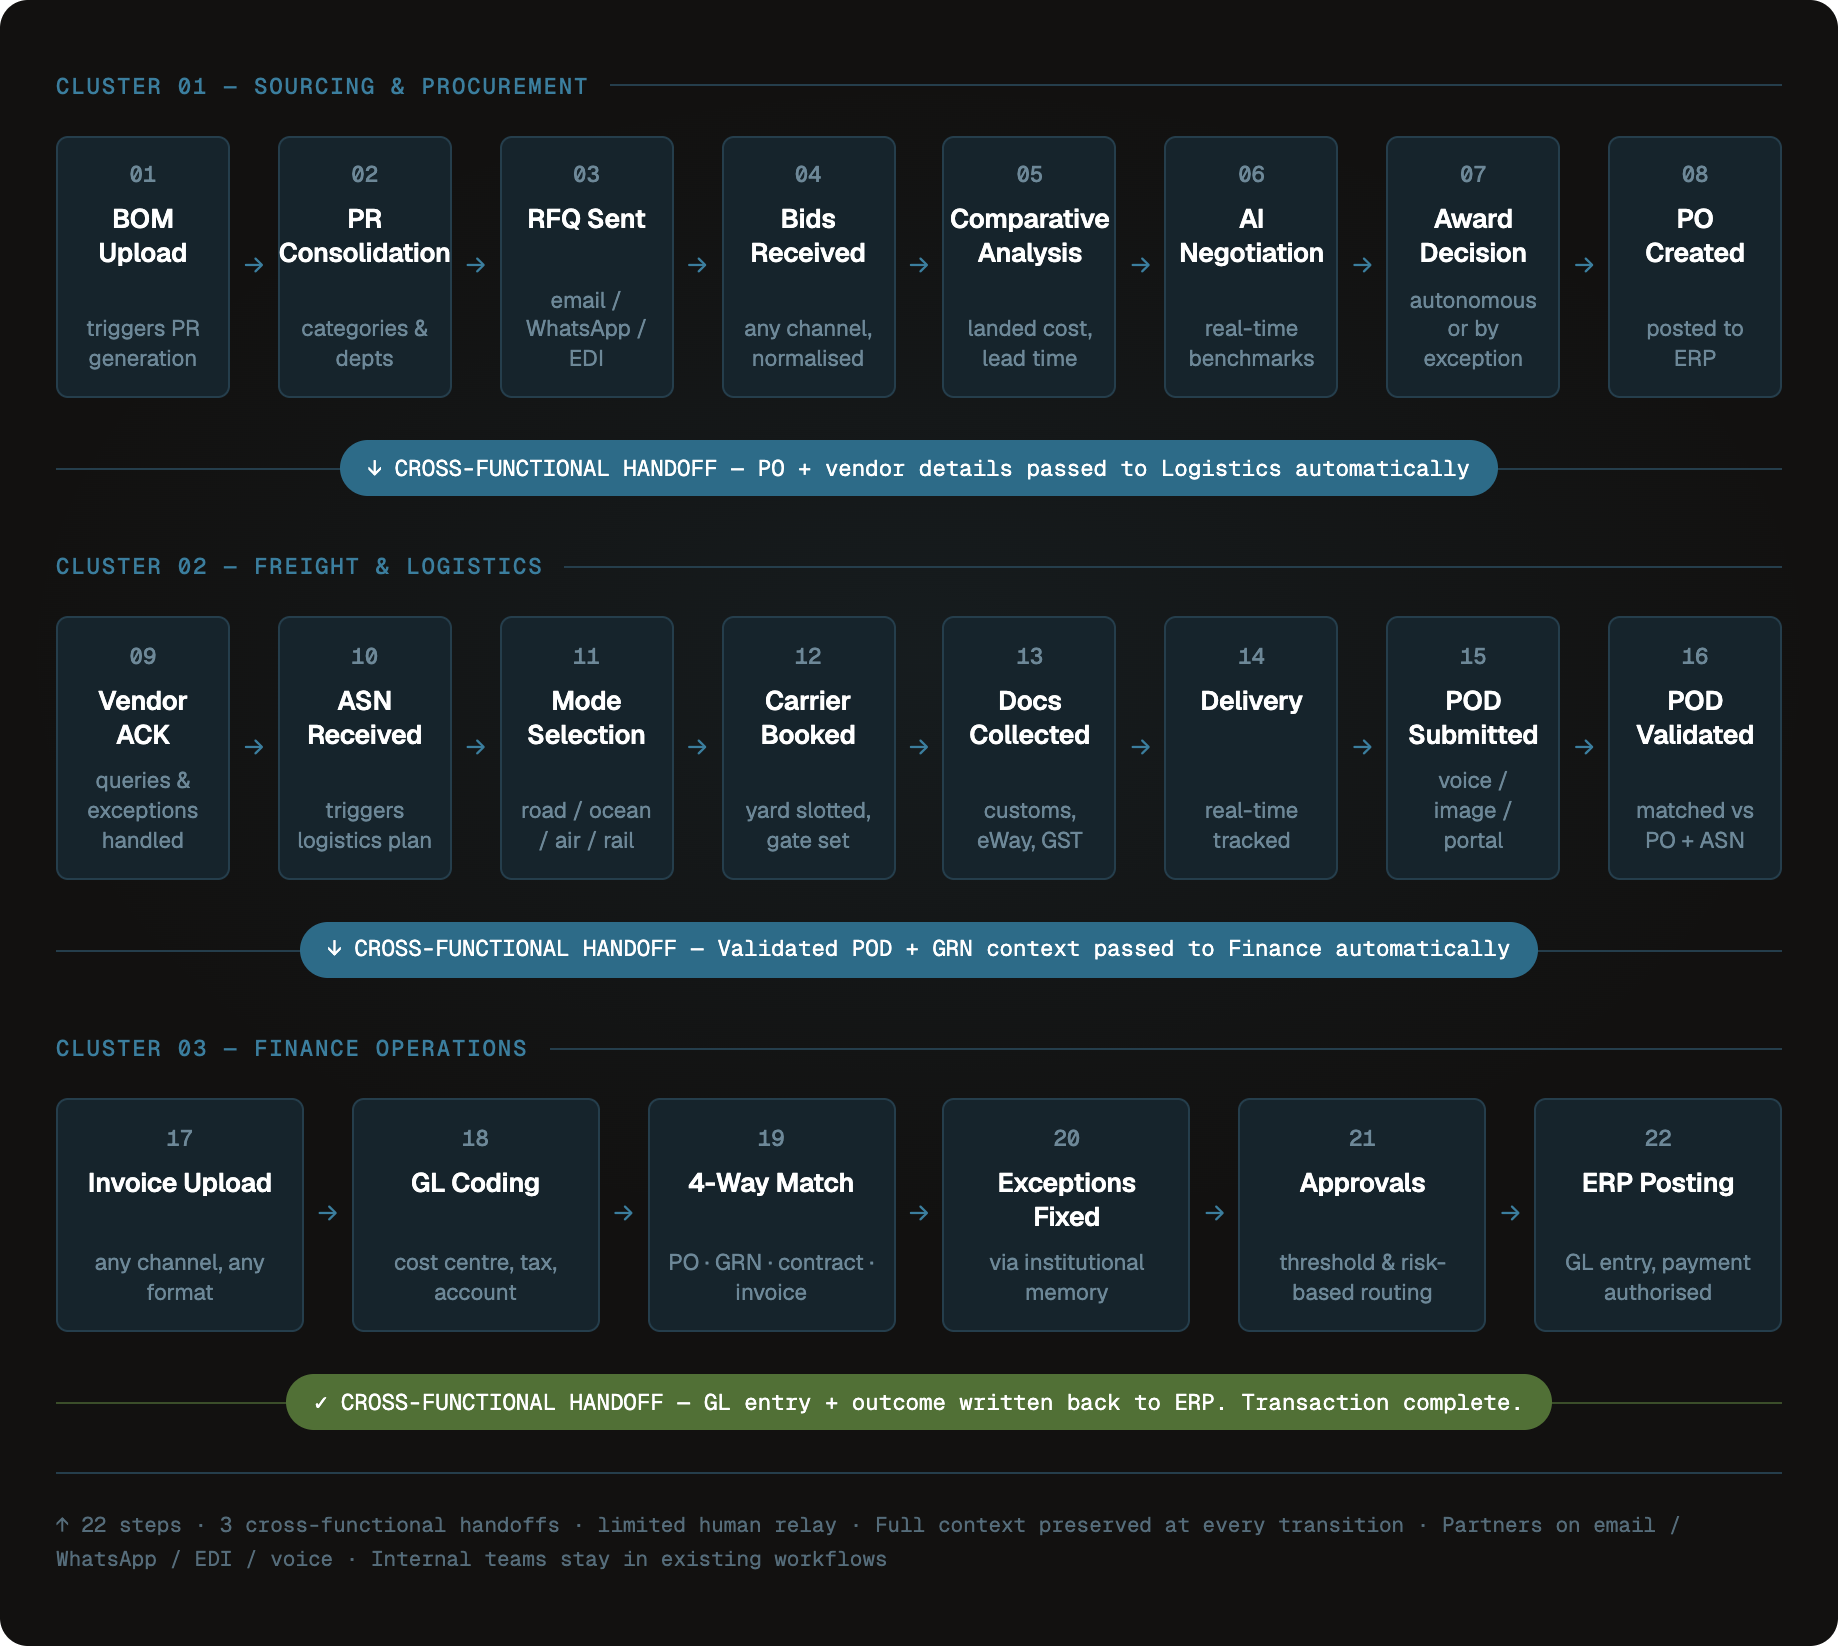Click the arrow between BOM Upload and PR Consolidation
Screen dimensions: 1838x1646
tap(254, 265)
